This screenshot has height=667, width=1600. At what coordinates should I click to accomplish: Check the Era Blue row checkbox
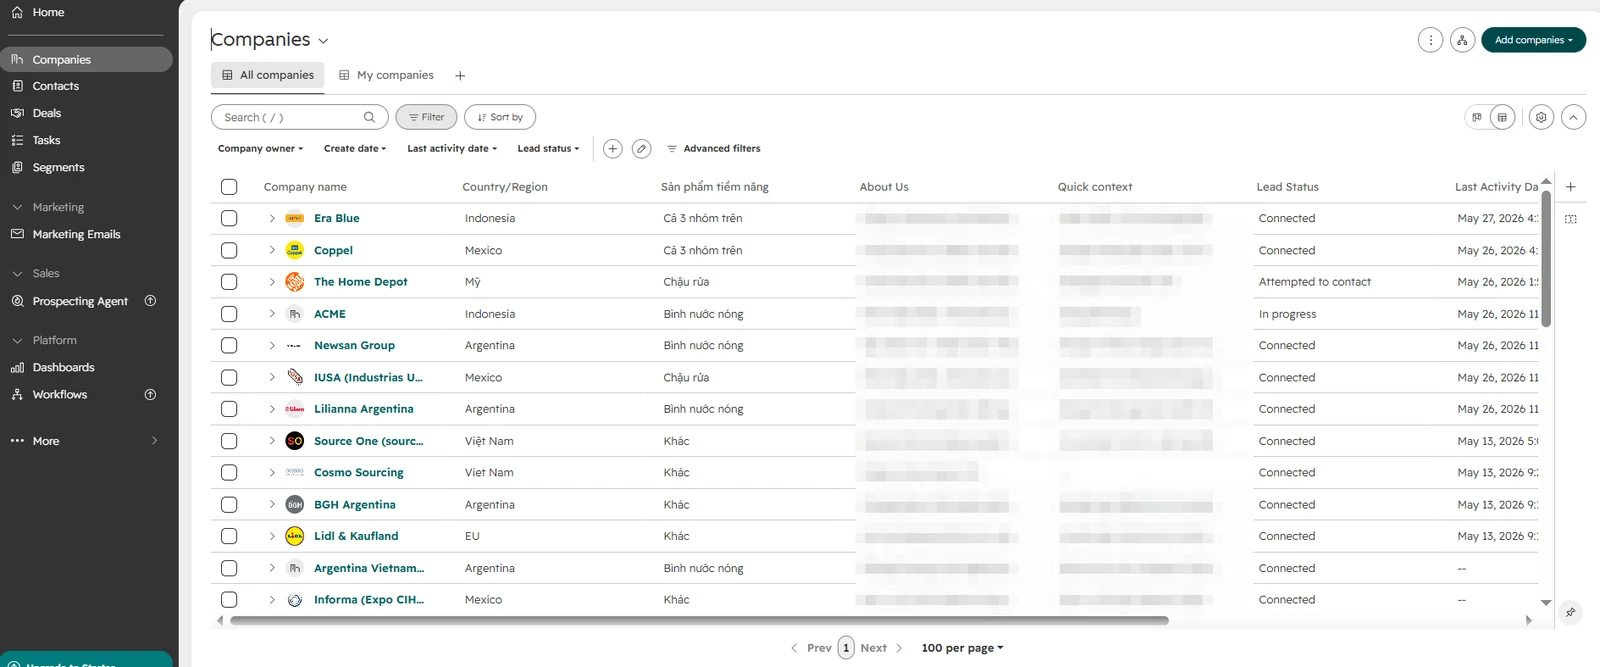coord(229,218)
